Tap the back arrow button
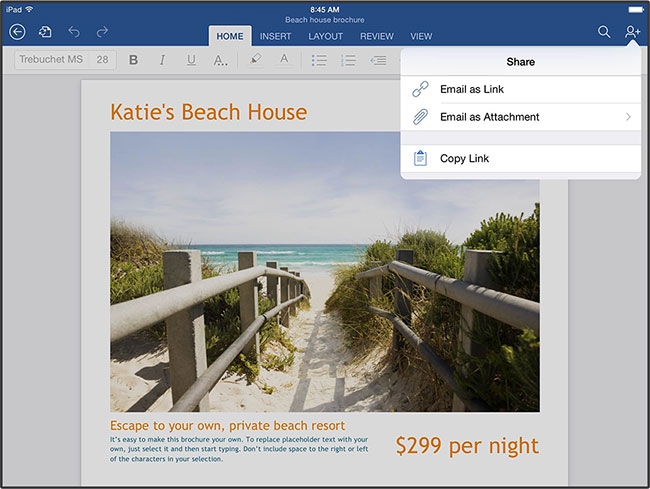This screenshot has width=650, height=489. (x=16, y=32)
